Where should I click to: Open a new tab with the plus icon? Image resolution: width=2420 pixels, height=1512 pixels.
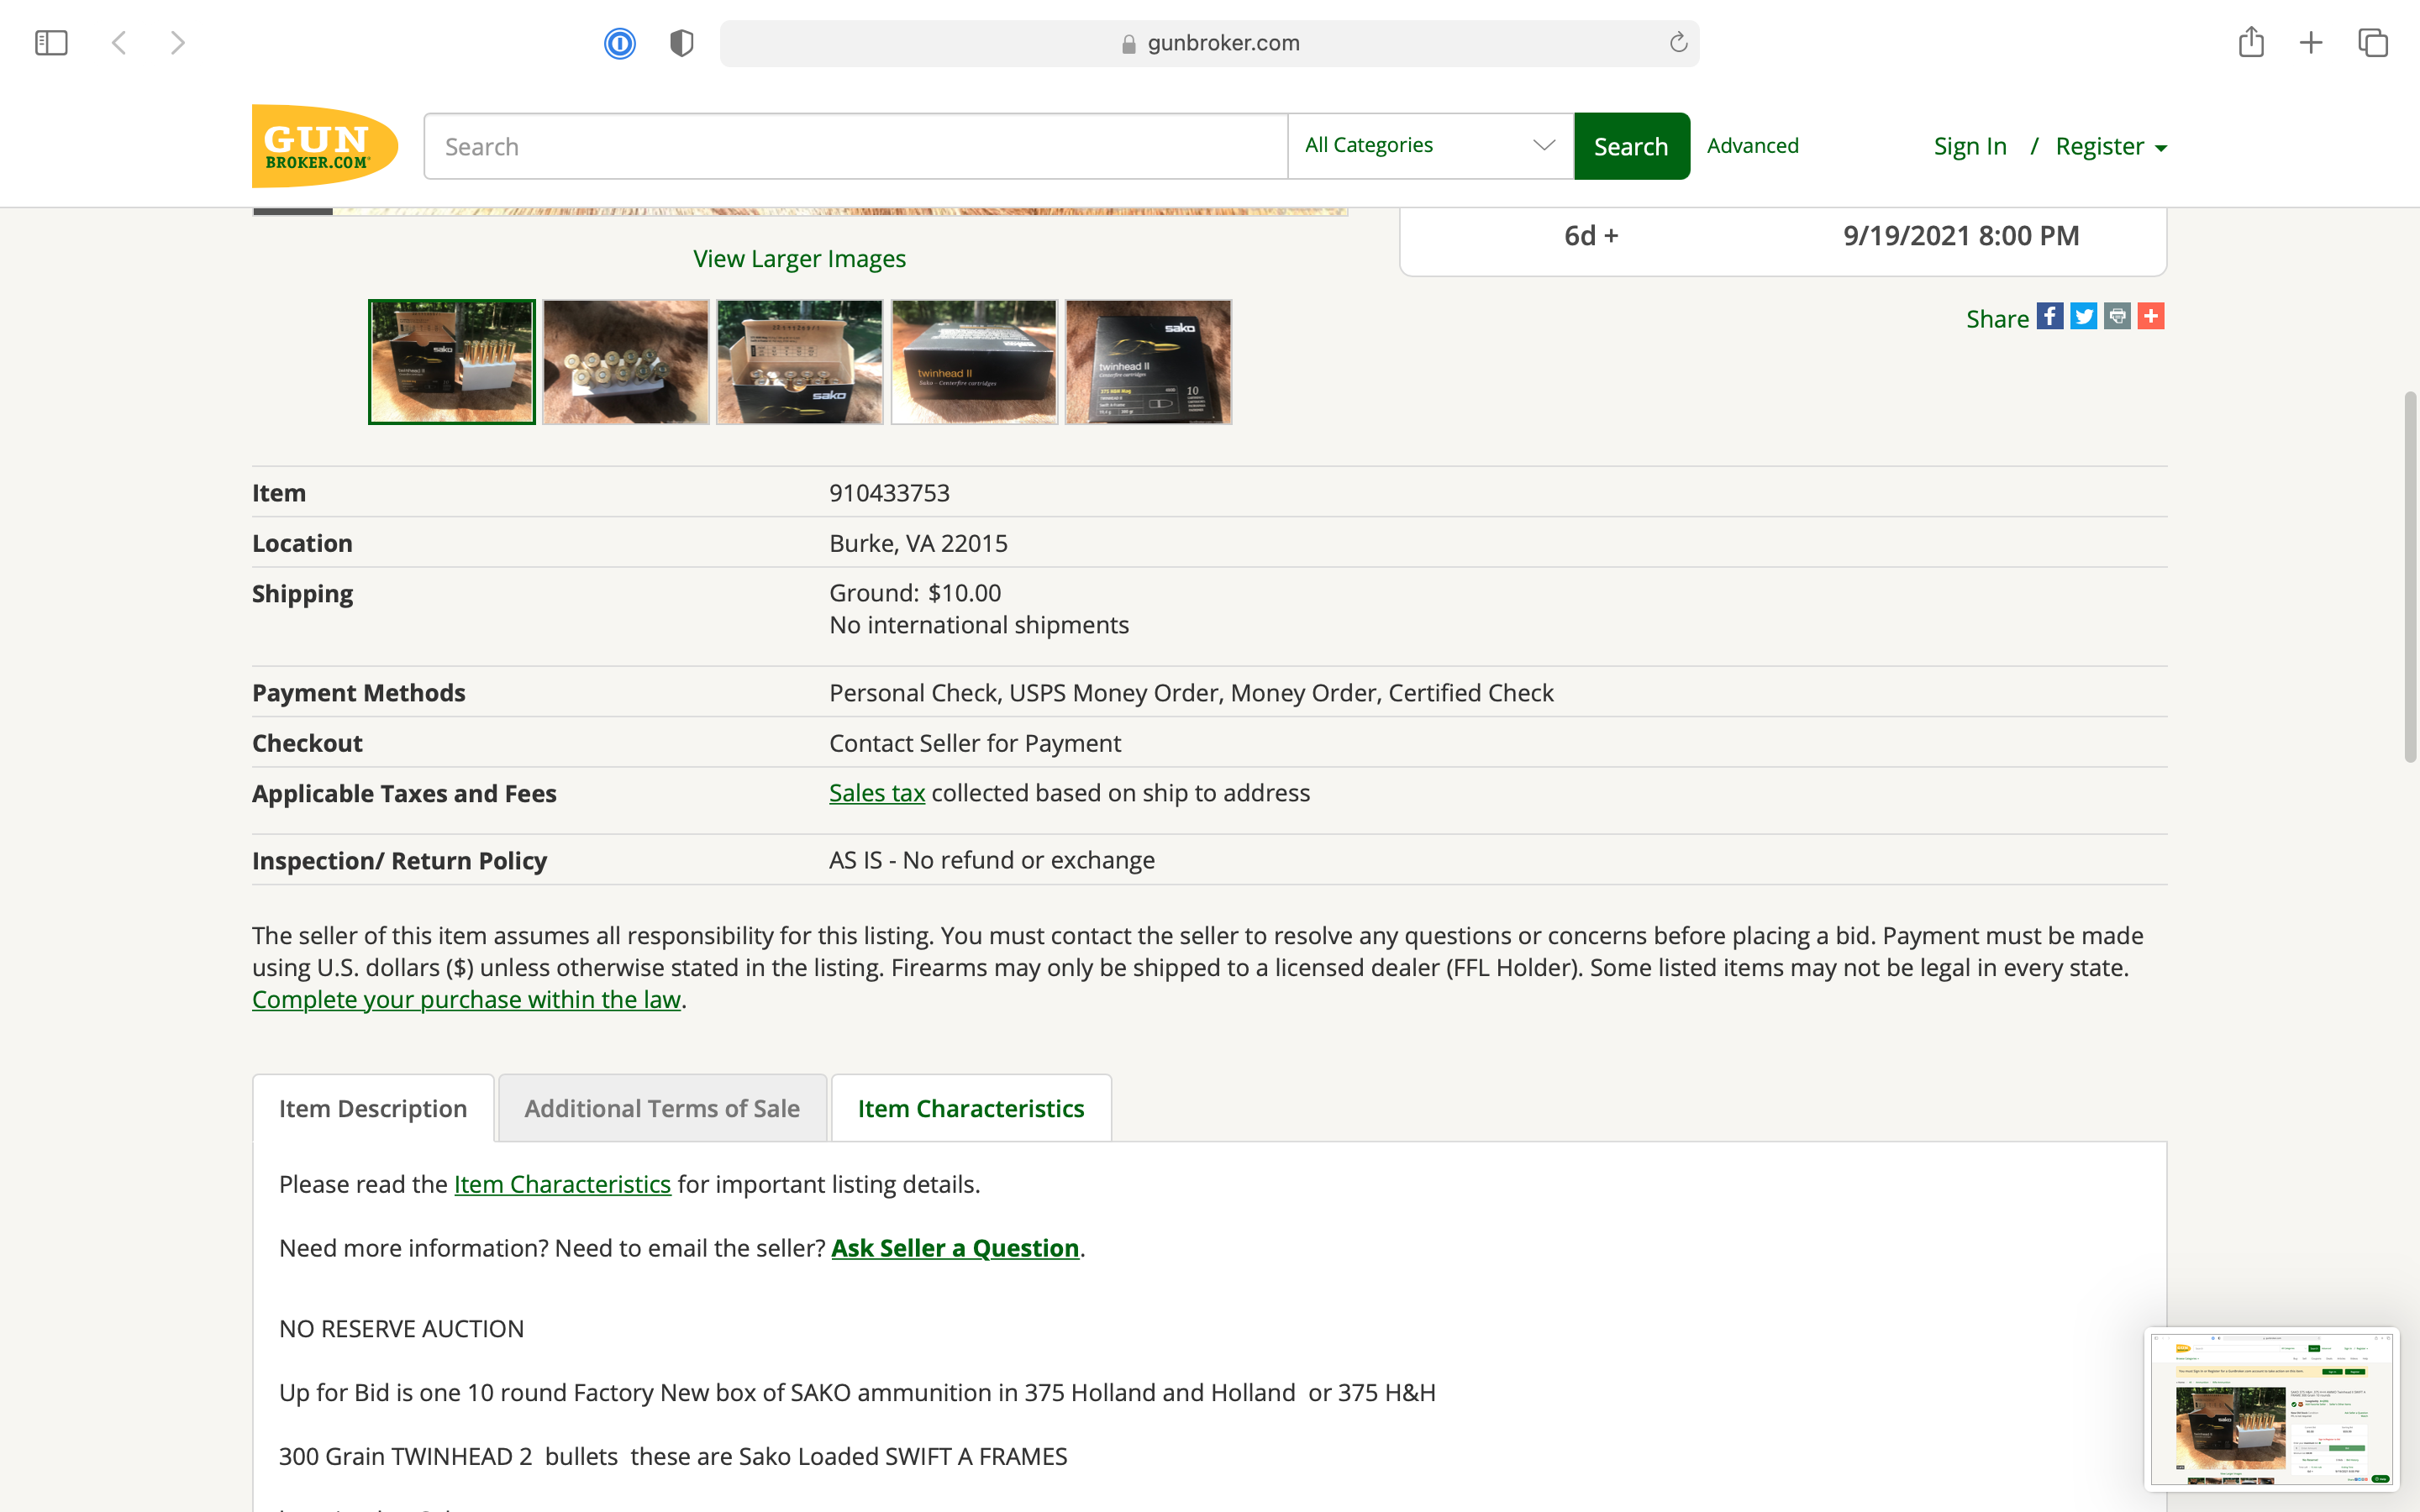(2311, 43)
